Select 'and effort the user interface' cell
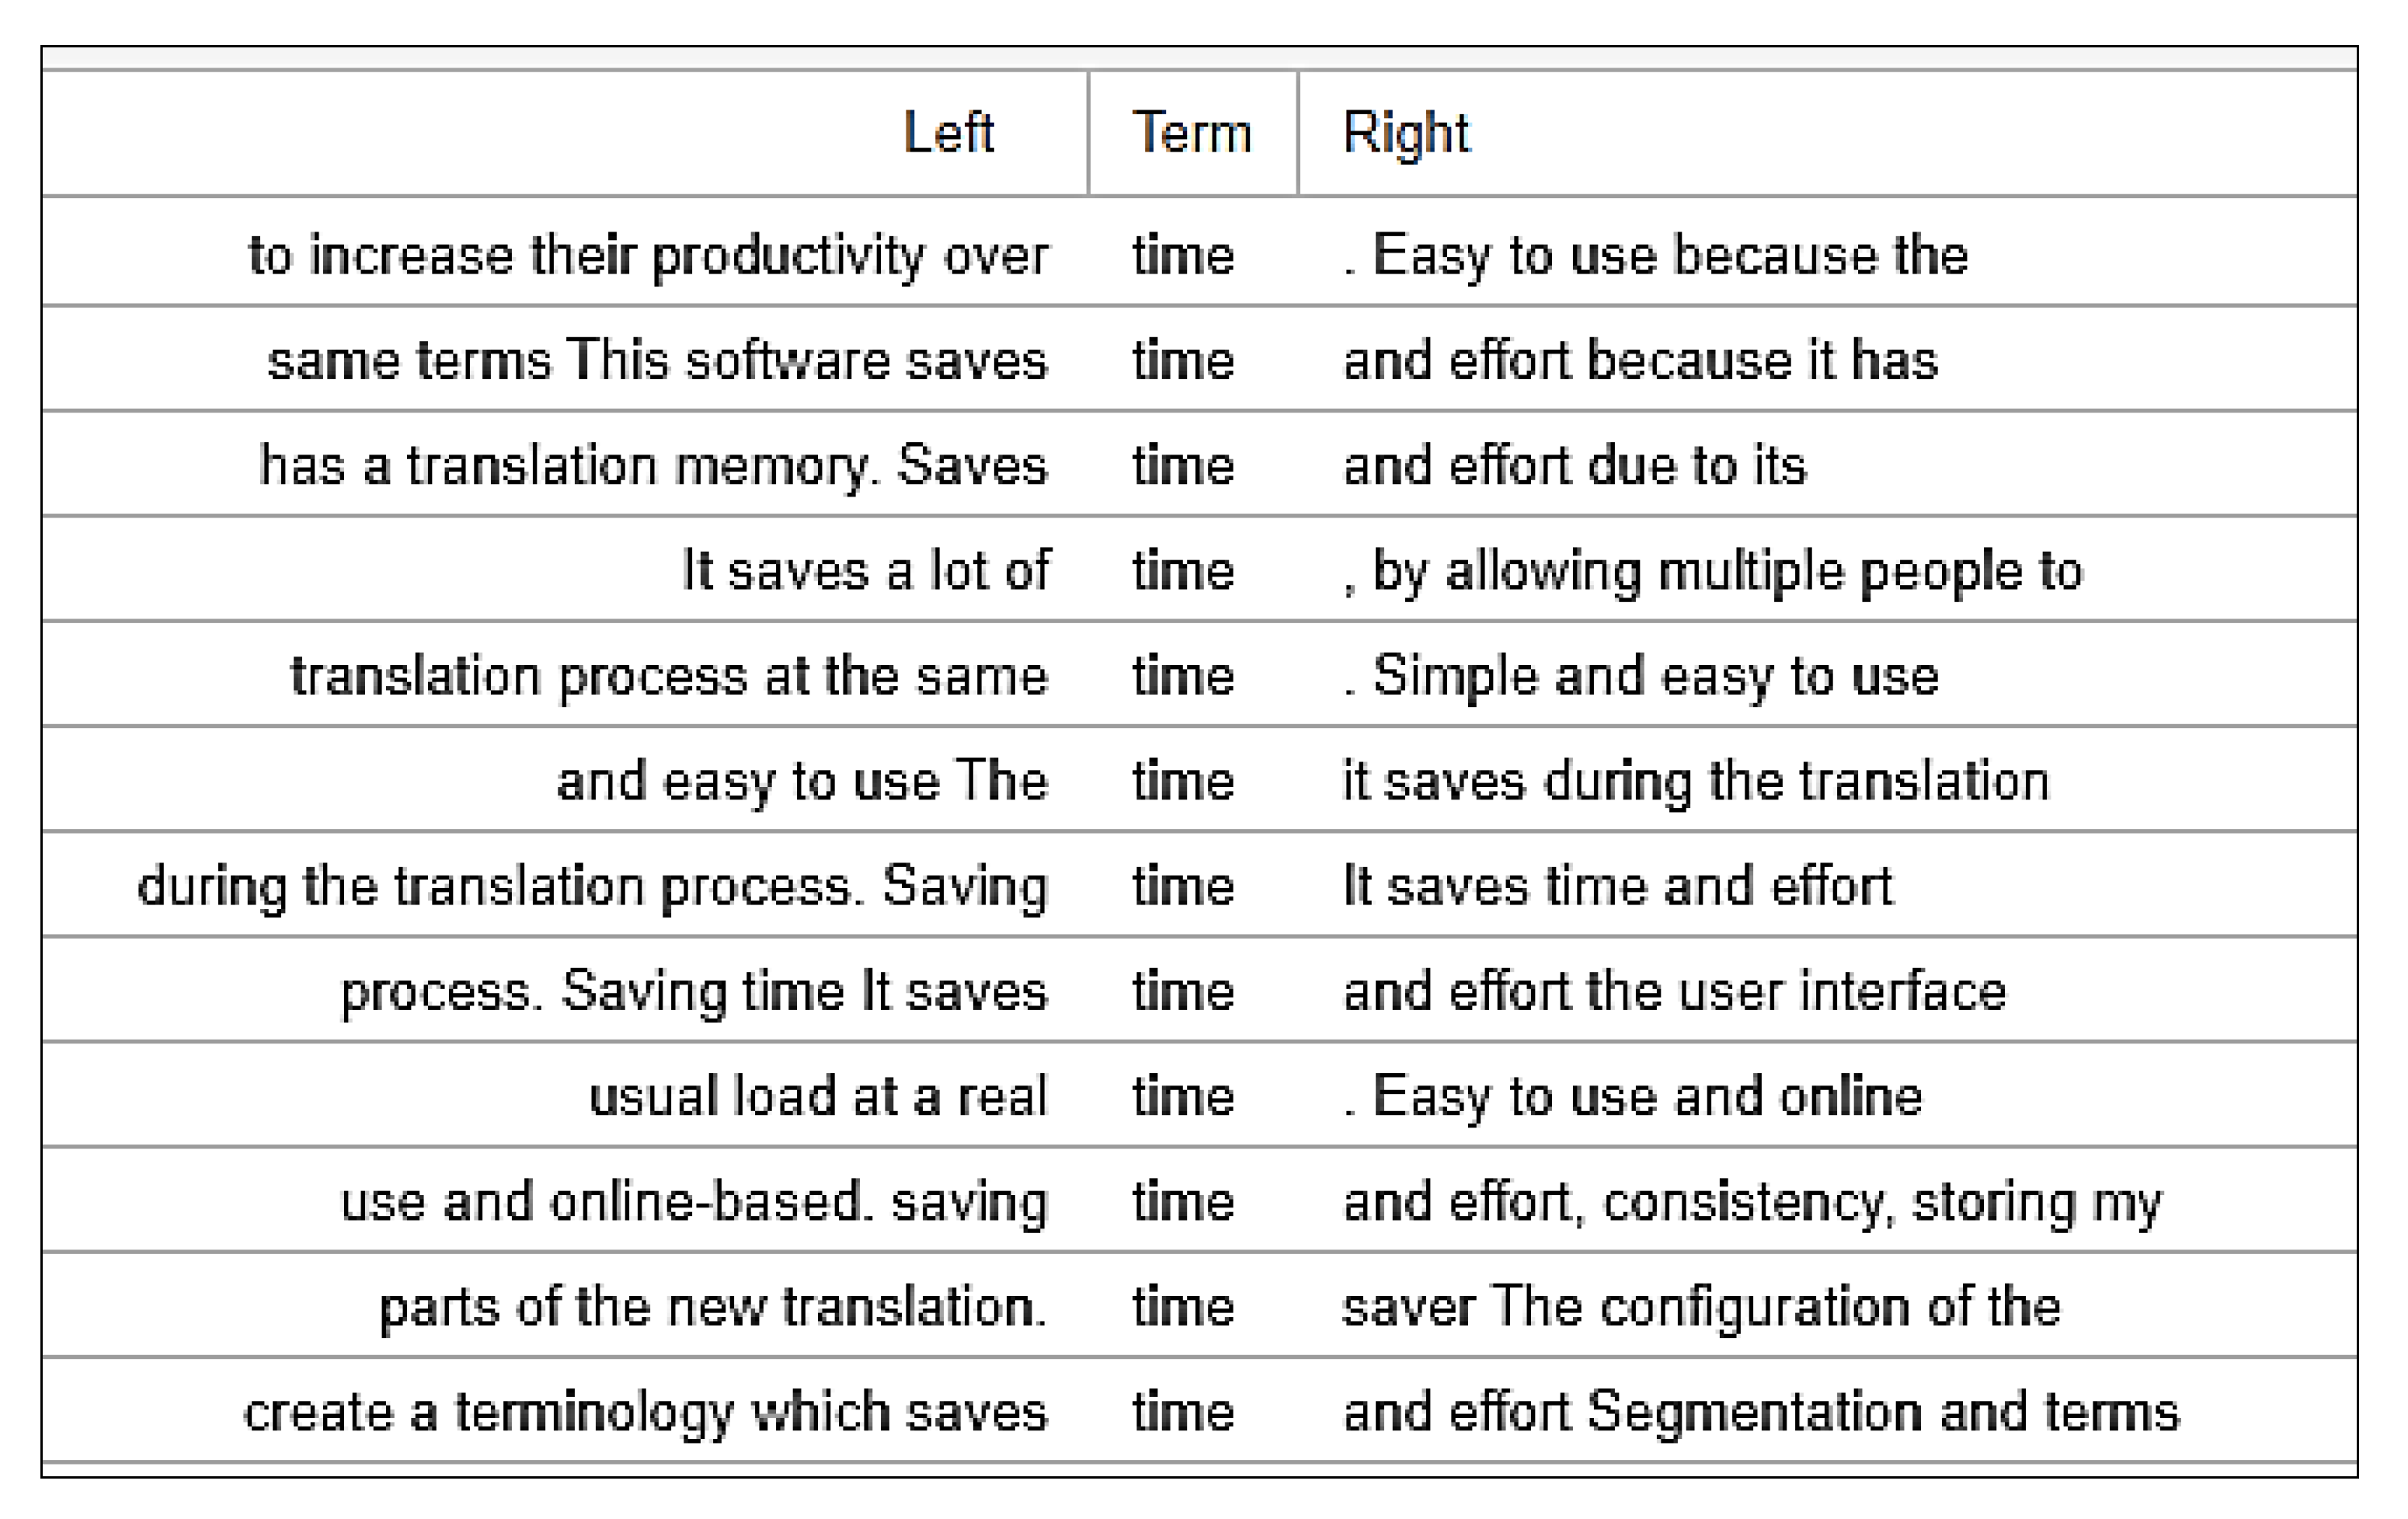This screenshot has height=1519, width=2408. click(1674, 992)
